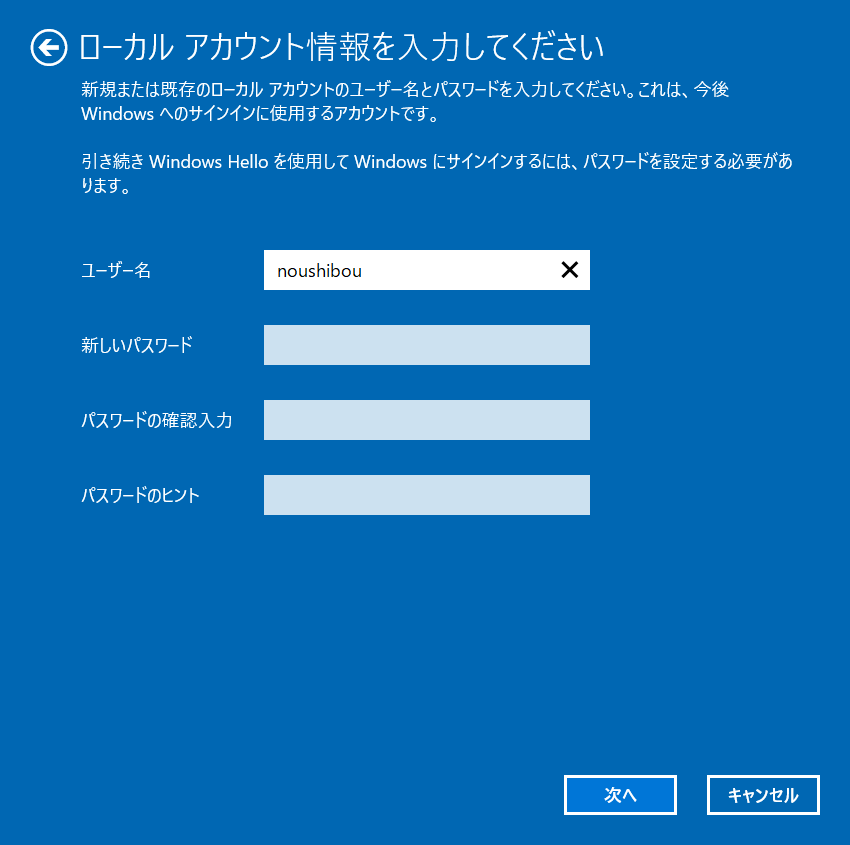The height and width of the screenshot is (845, 850).
Task: Click the キャンセル button
Action: coord(763,795)
